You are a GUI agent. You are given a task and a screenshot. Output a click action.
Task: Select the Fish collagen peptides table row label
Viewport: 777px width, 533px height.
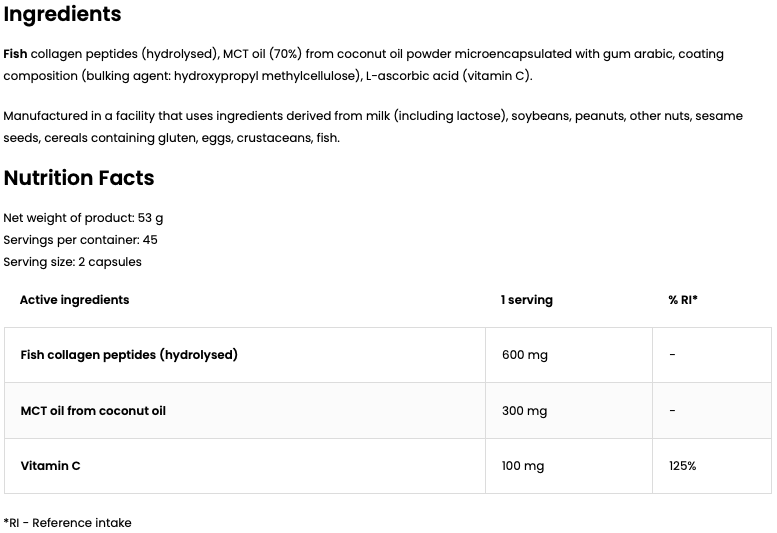pos(129,355)
